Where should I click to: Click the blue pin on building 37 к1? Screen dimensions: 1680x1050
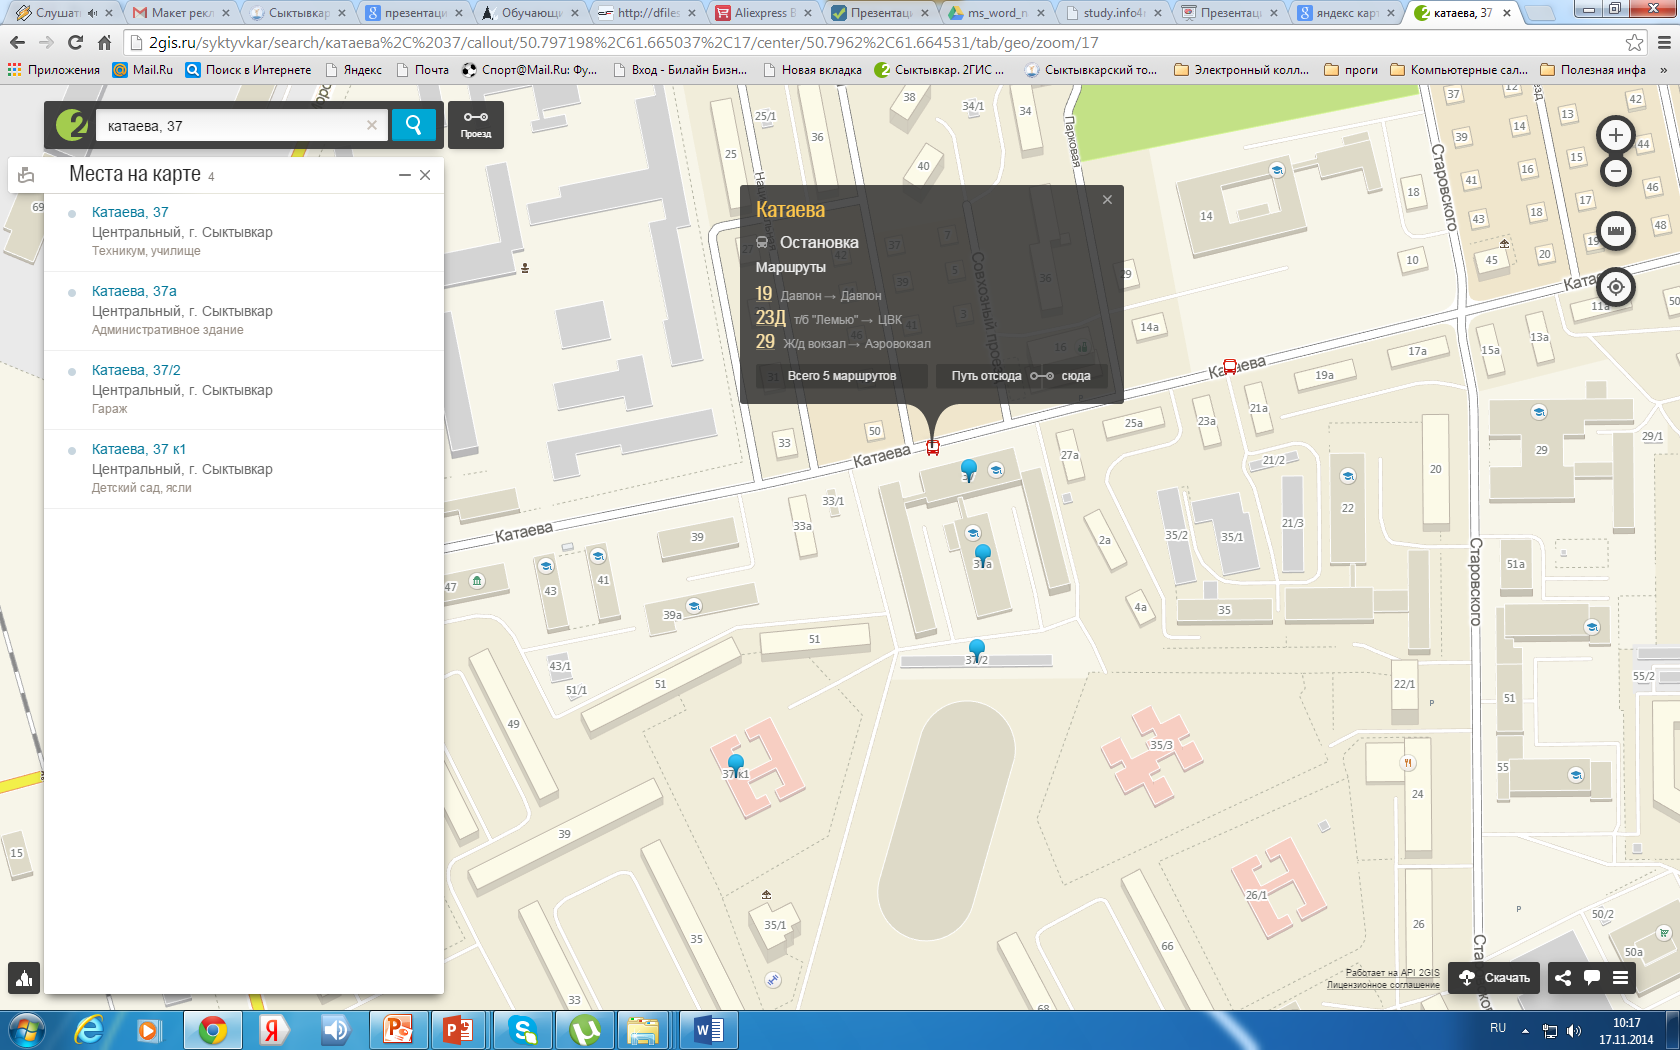click(x=735, y=766)
